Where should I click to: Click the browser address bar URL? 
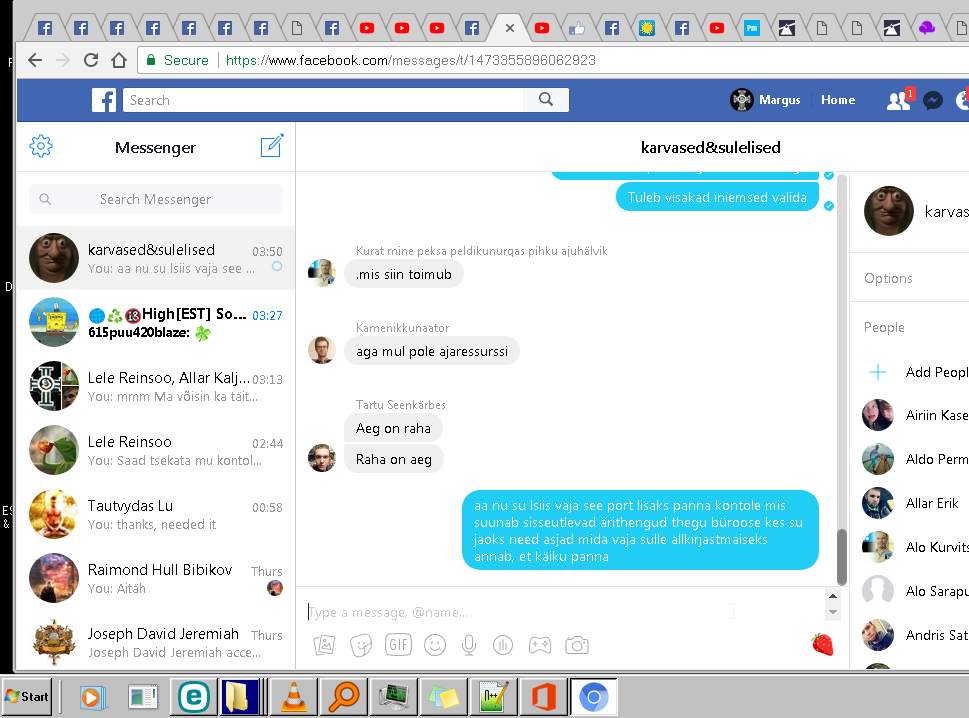pos(410,60)
